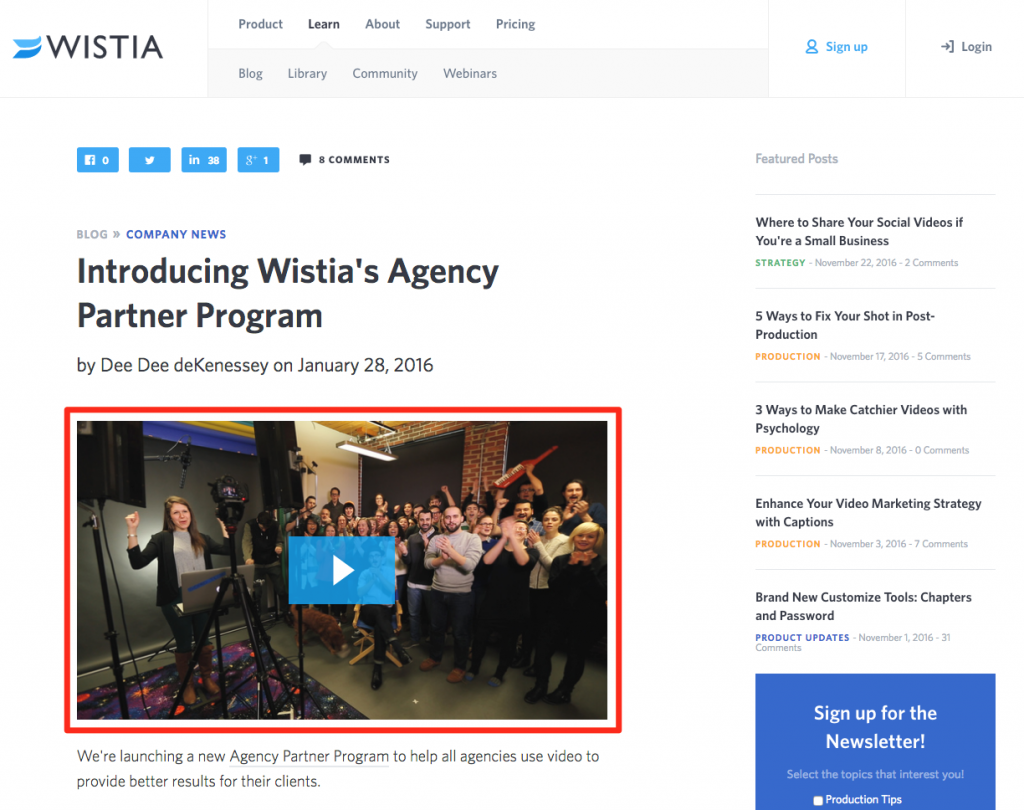This screenshot has width=1024, height=810.
Task: Click PRODUCTION tag dated November 17, 2016
Action: click(x=788, y=357)
